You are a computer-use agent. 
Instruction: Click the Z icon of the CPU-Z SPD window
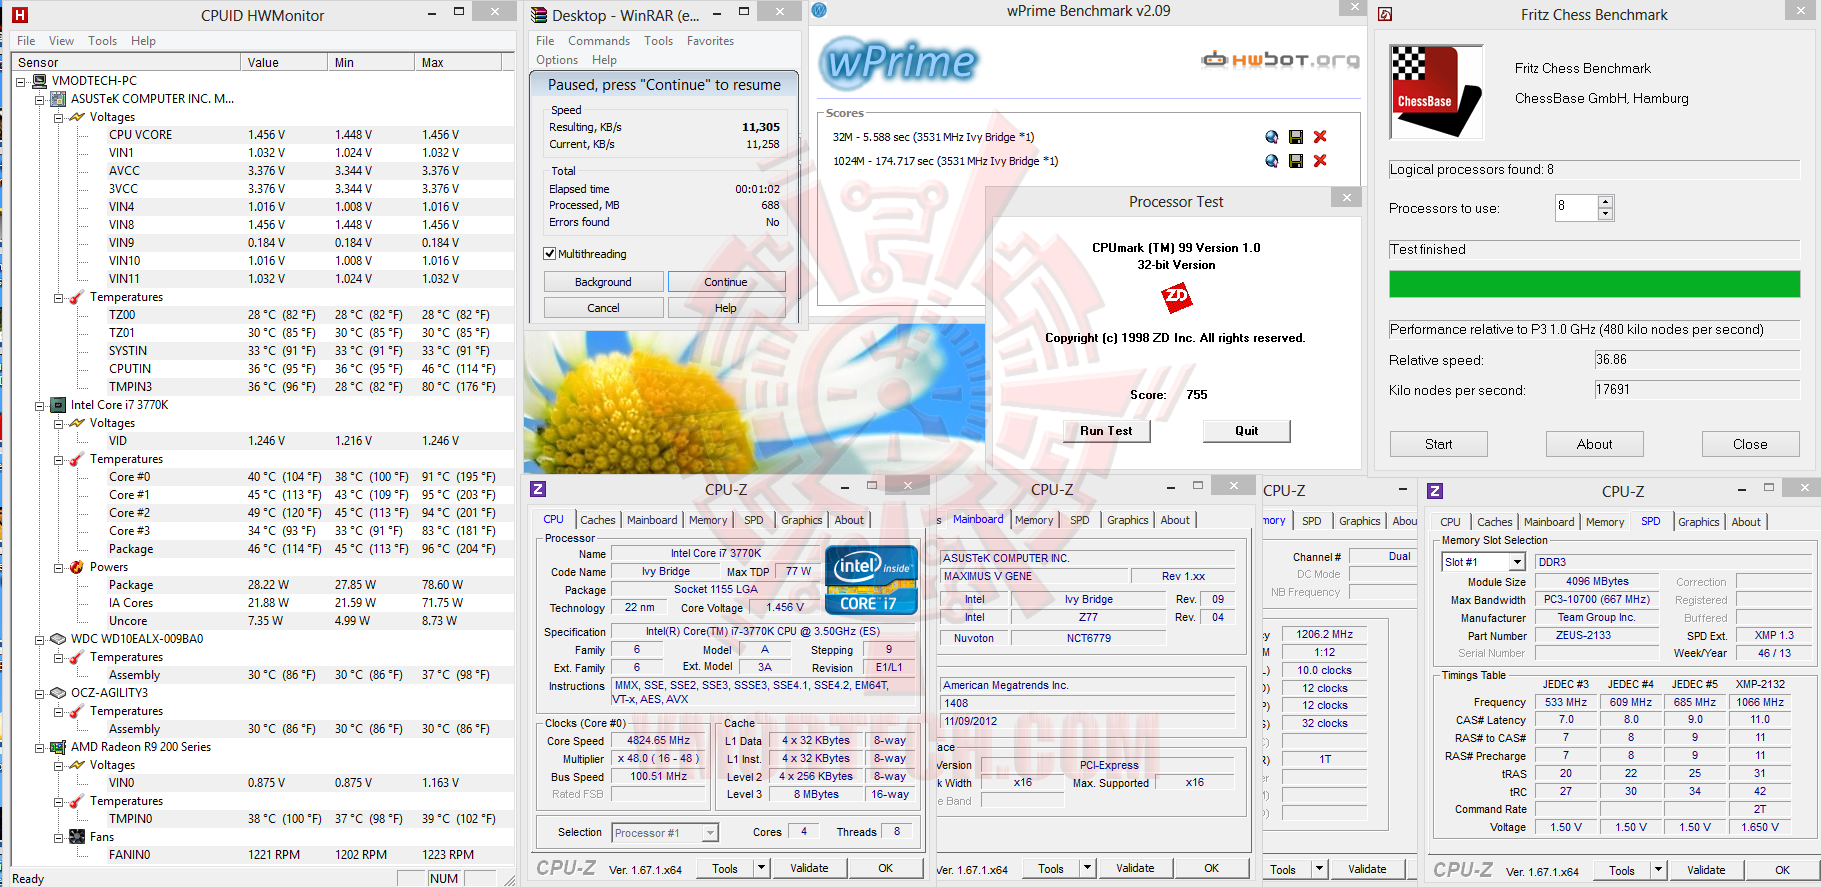(1435, 491)
